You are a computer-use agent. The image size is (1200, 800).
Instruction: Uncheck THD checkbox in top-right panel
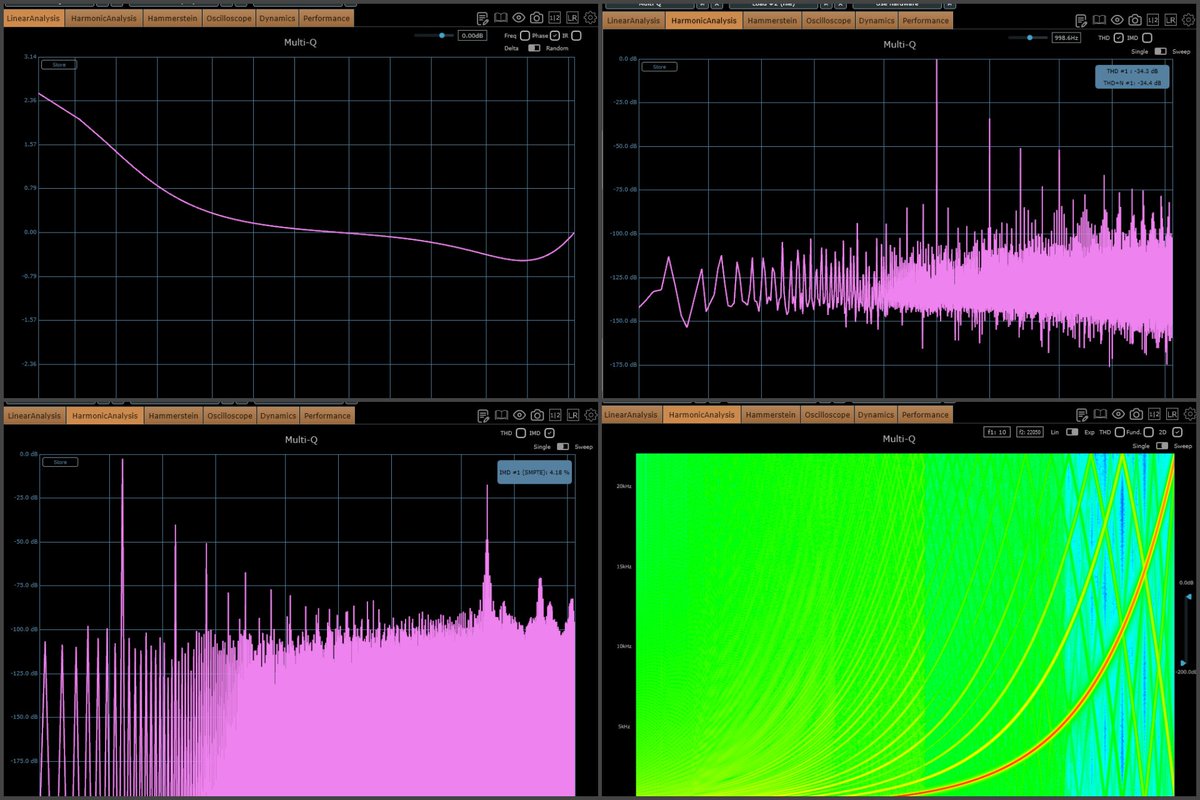(x=1119, y=37)
